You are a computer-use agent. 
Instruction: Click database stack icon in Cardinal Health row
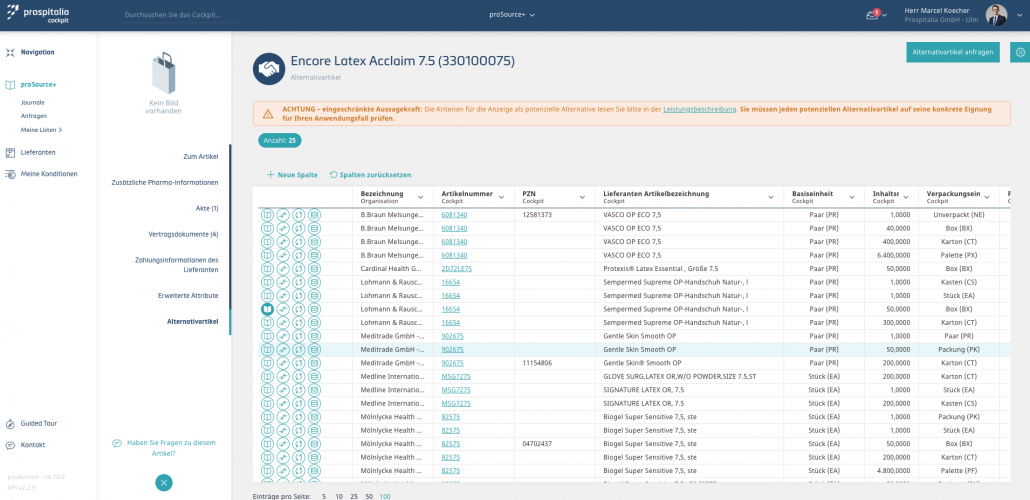(x=314, y=269)
